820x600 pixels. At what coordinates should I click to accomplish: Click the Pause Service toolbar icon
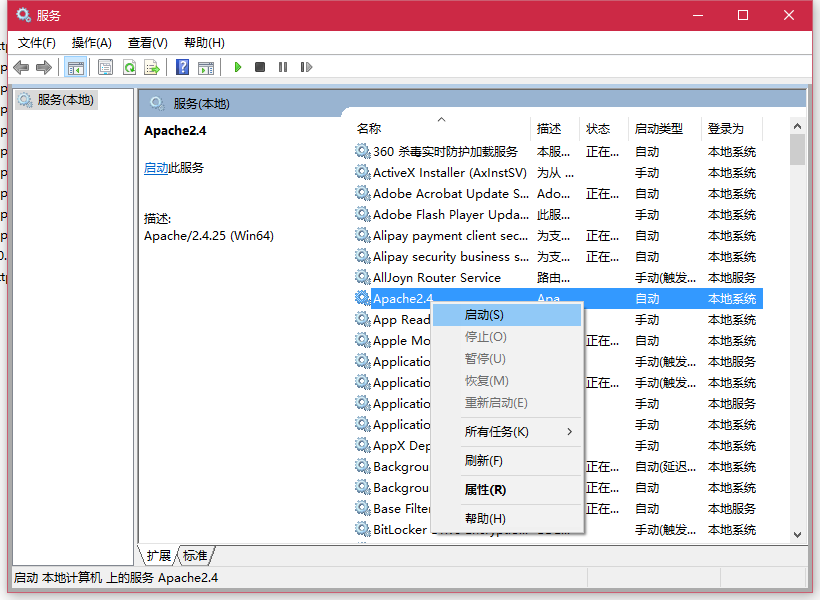click(283, 67)
